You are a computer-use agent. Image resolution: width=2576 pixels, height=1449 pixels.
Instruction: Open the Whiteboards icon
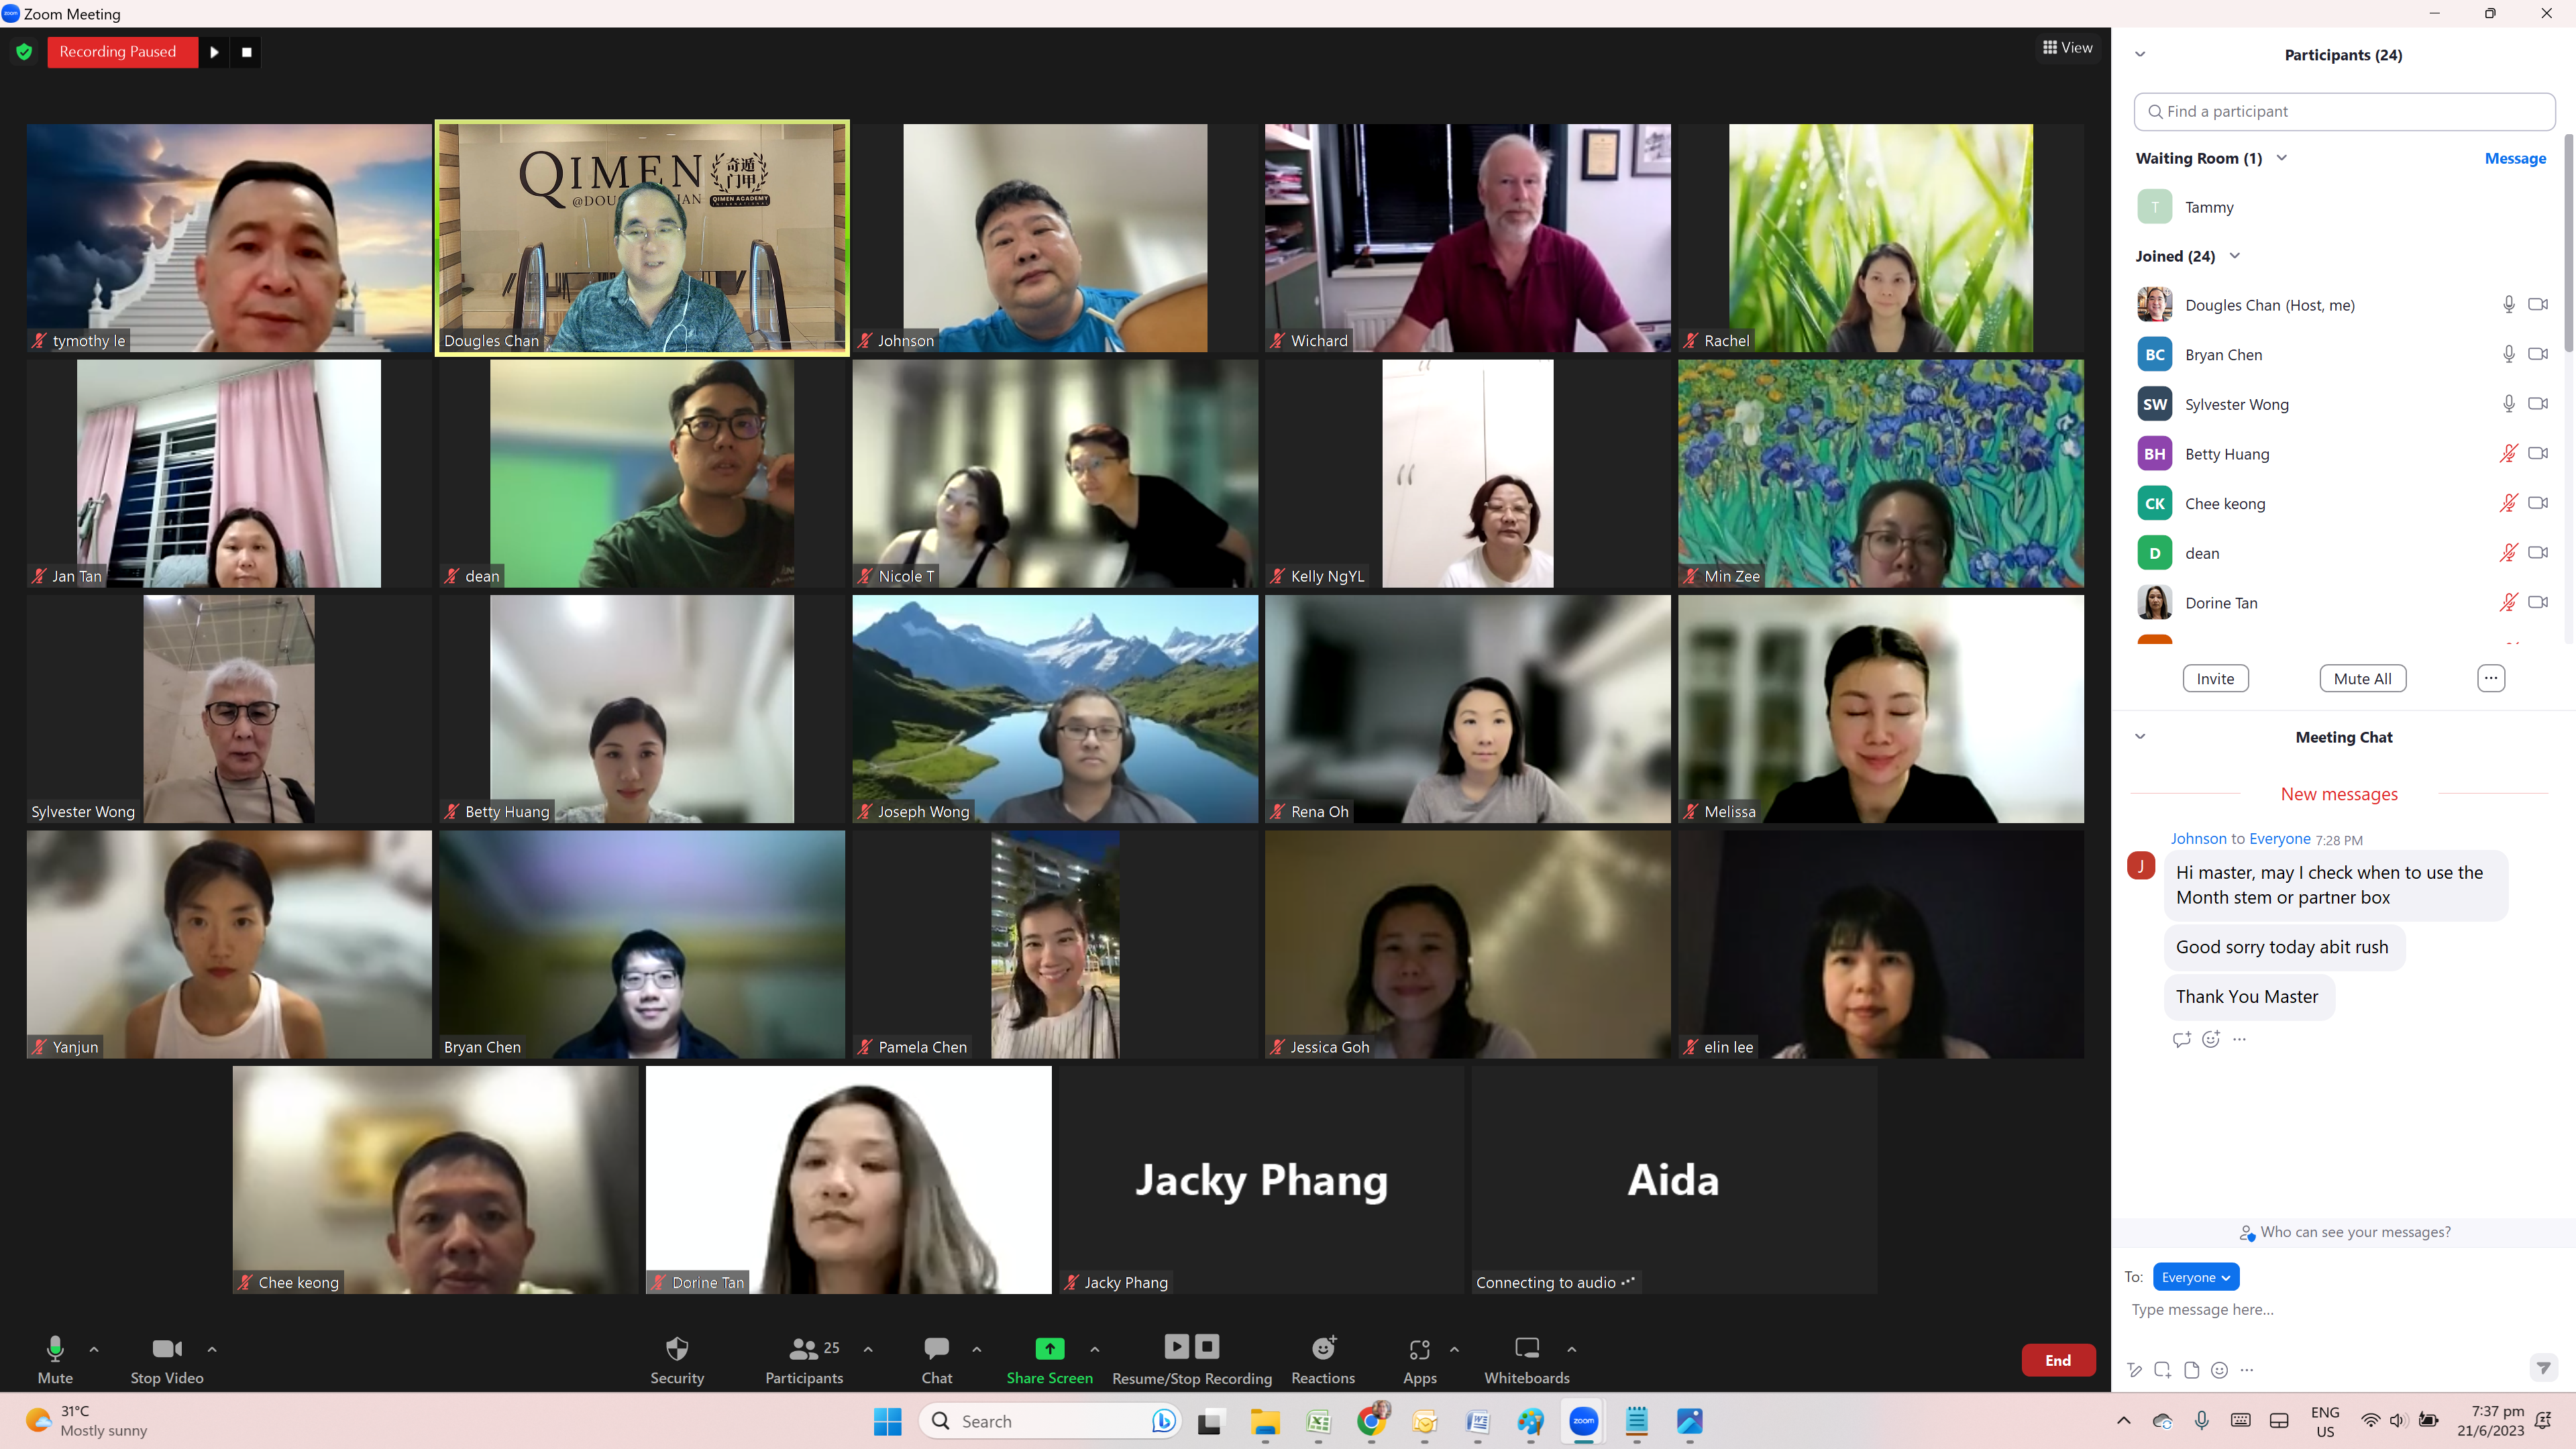[x=1526, y=1348]
